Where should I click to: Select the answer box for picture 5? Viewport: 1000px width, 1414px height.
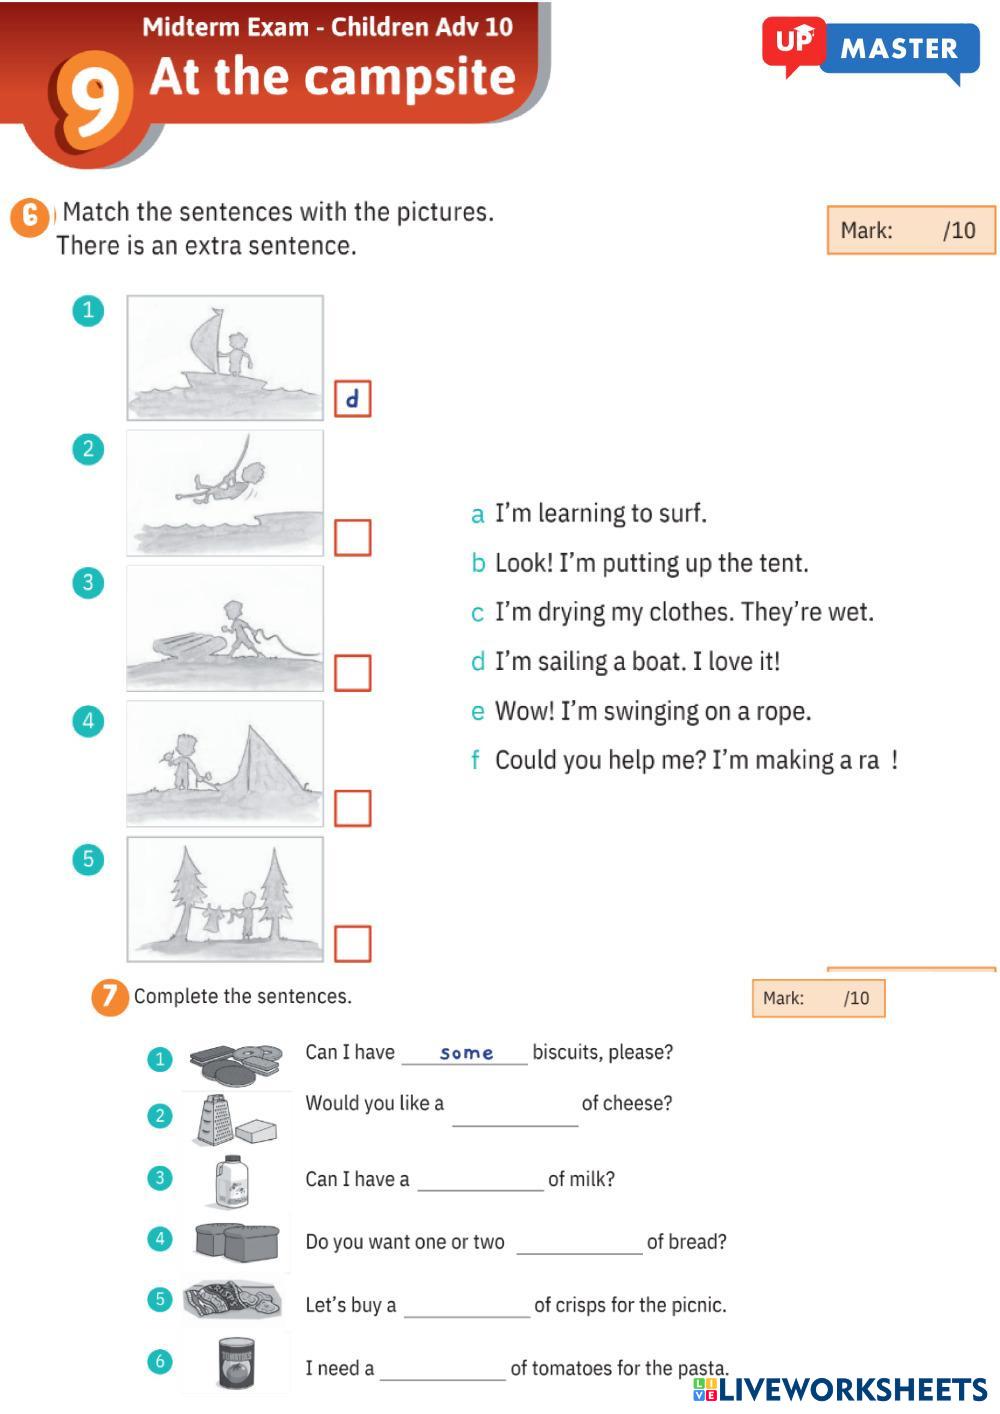(x=352, y=943)
